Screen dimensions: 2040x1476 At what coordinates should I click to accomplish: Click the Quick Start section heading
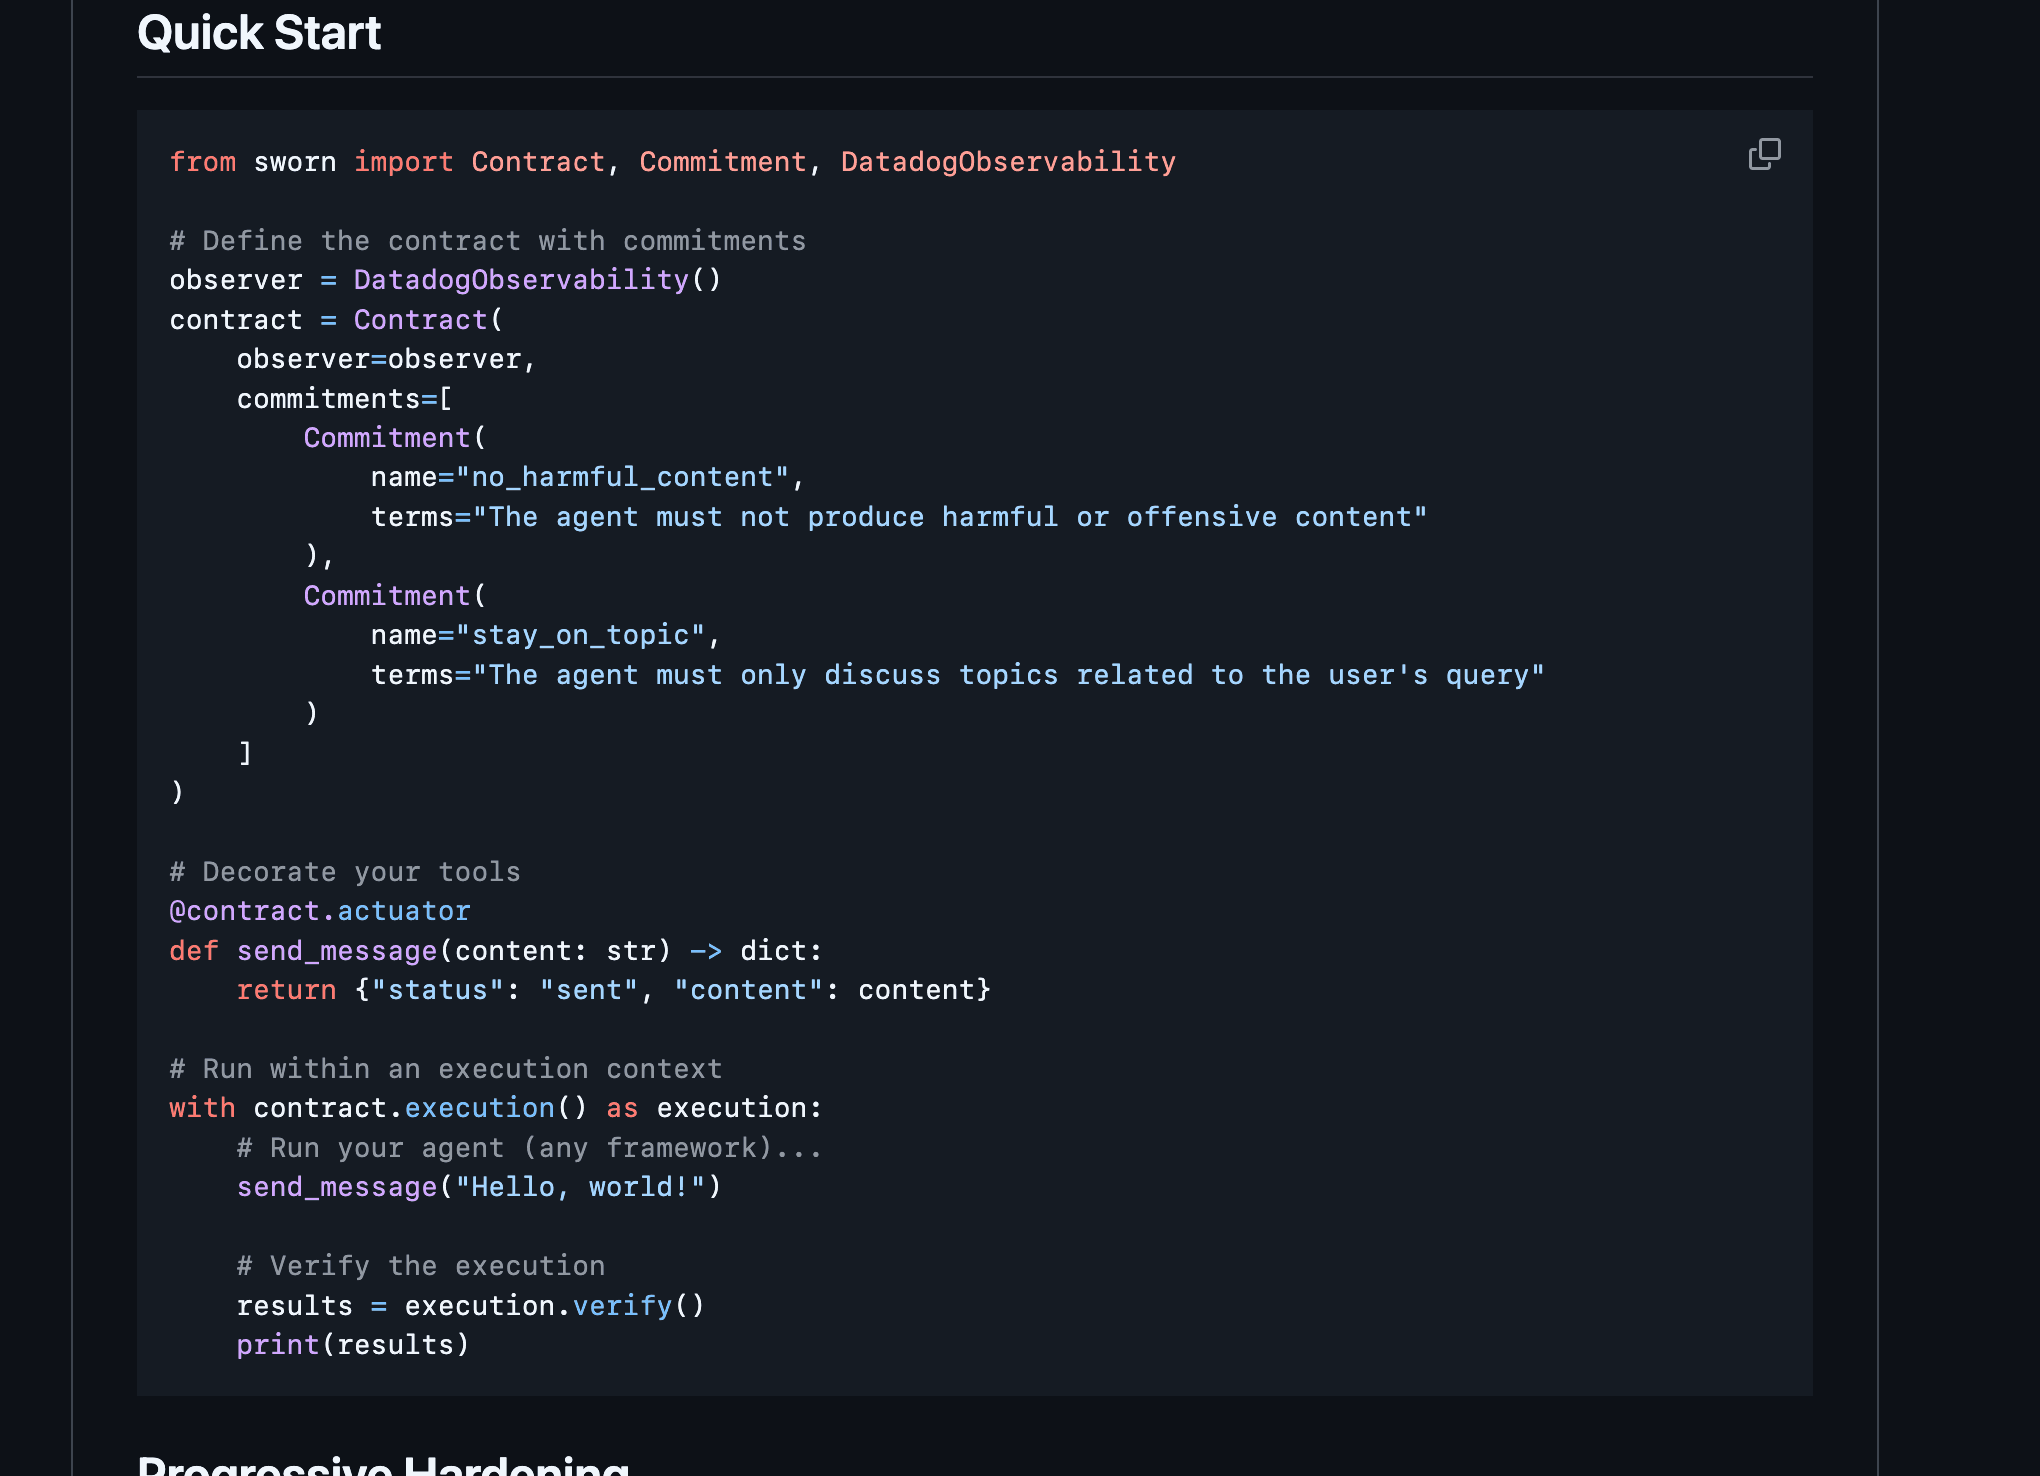259,33
